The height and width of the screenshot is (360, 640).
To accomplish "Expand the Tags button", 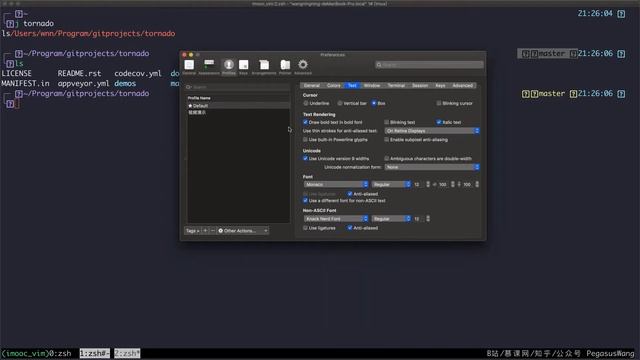I will [x=193, y=231].
